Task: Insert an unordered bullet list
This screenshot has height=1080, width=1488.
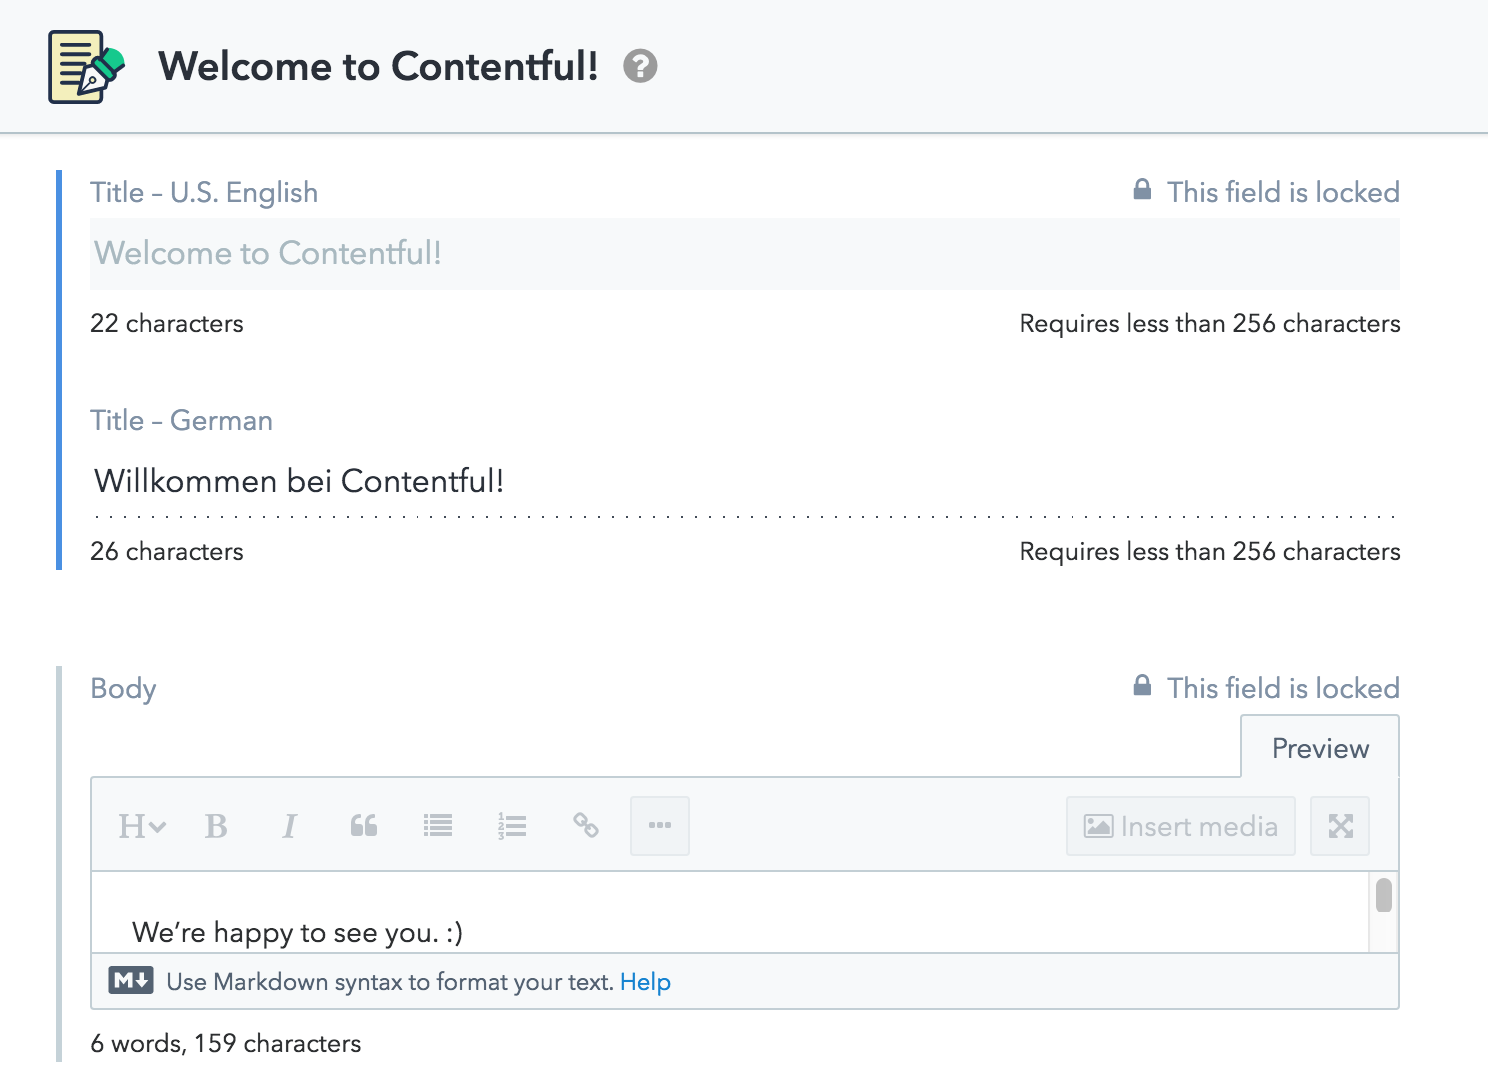Action: tap(438, 826)
